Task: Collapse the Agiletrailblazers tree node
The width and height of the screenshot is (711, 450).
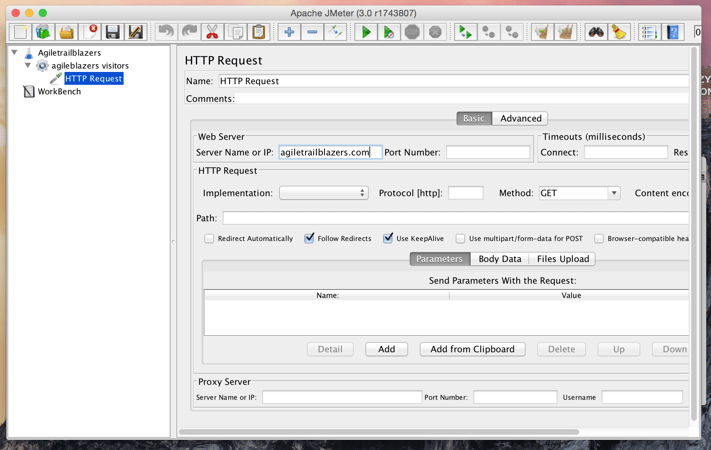Action: pos(15,53)
